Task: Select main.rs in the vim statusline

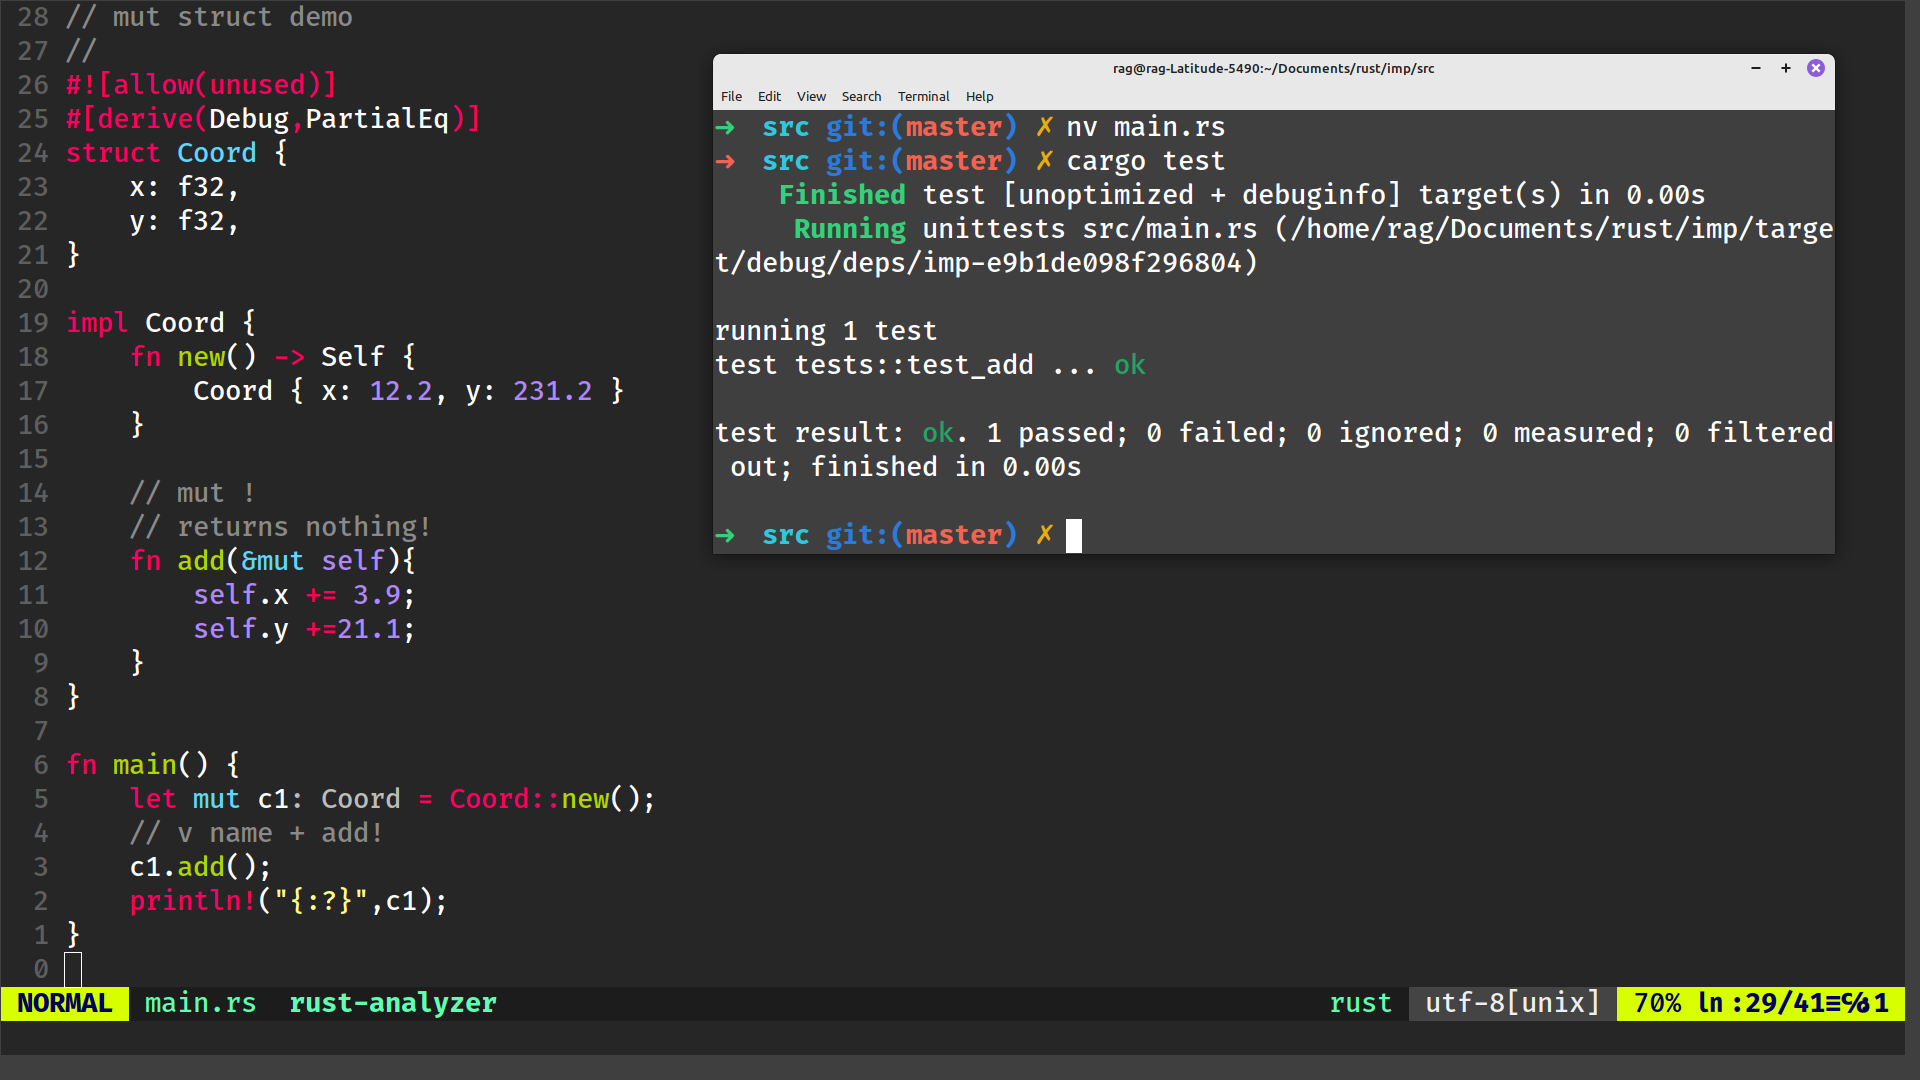Action: 200,1003
